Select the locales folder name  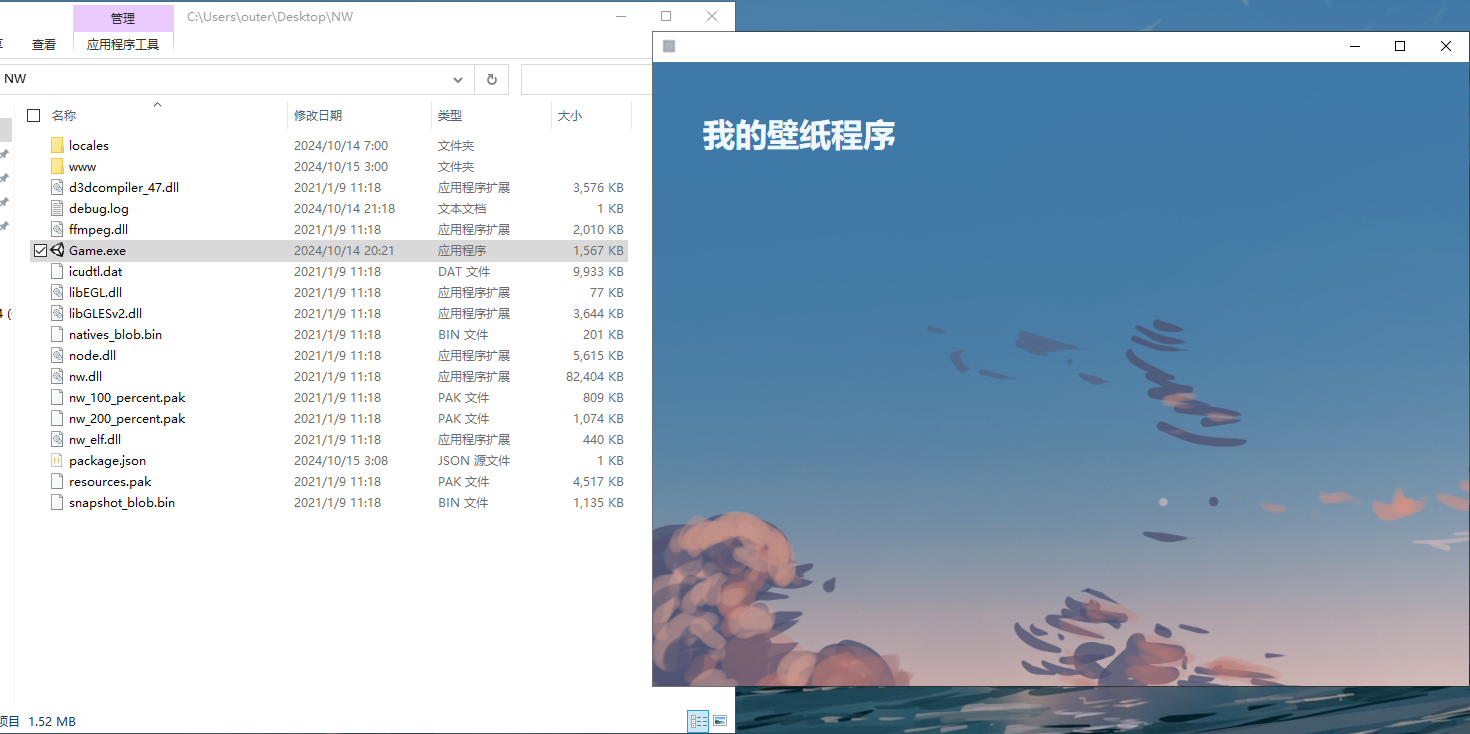(89, 146)
